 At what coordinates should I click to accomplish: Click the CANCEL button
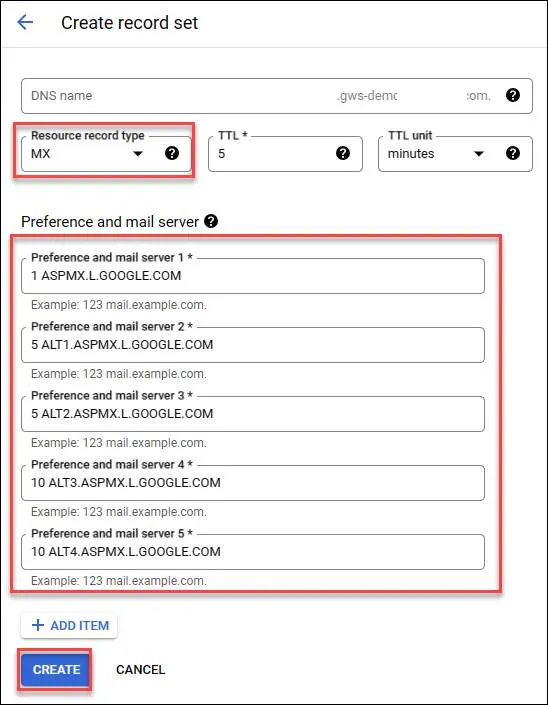click(141, 669)
